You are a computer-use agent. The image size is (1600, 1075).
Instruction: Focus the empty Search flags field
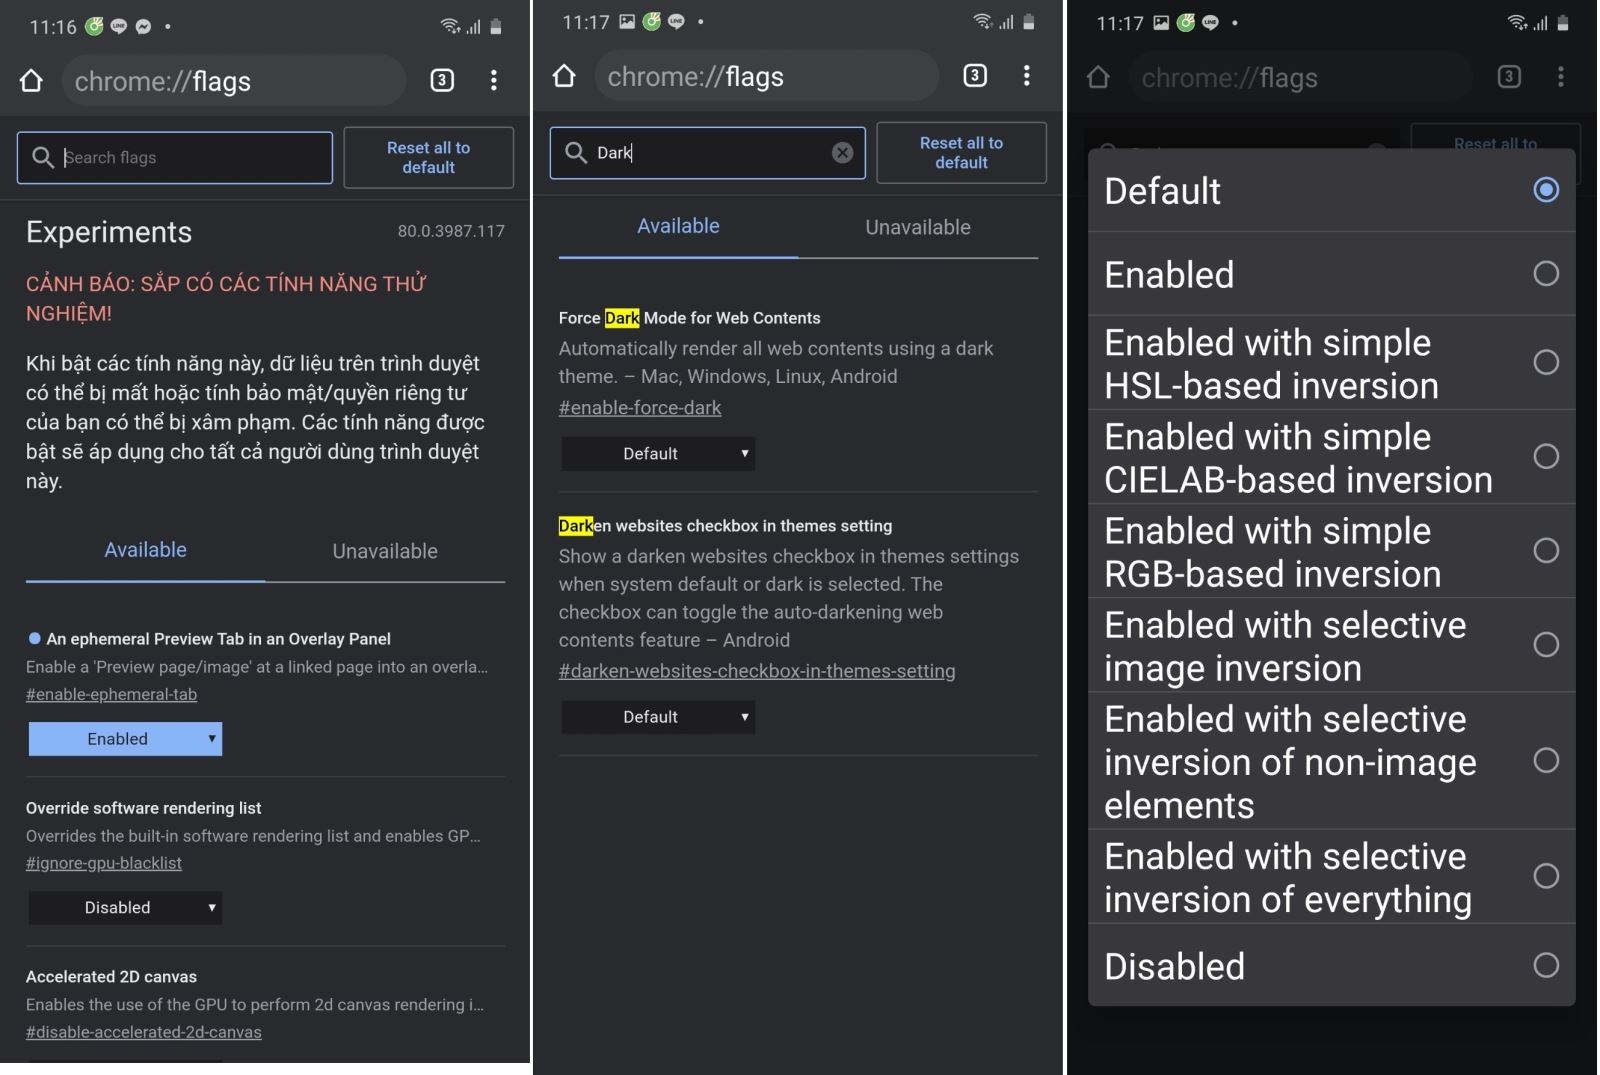pyautogui.click(x=190, y=158)
